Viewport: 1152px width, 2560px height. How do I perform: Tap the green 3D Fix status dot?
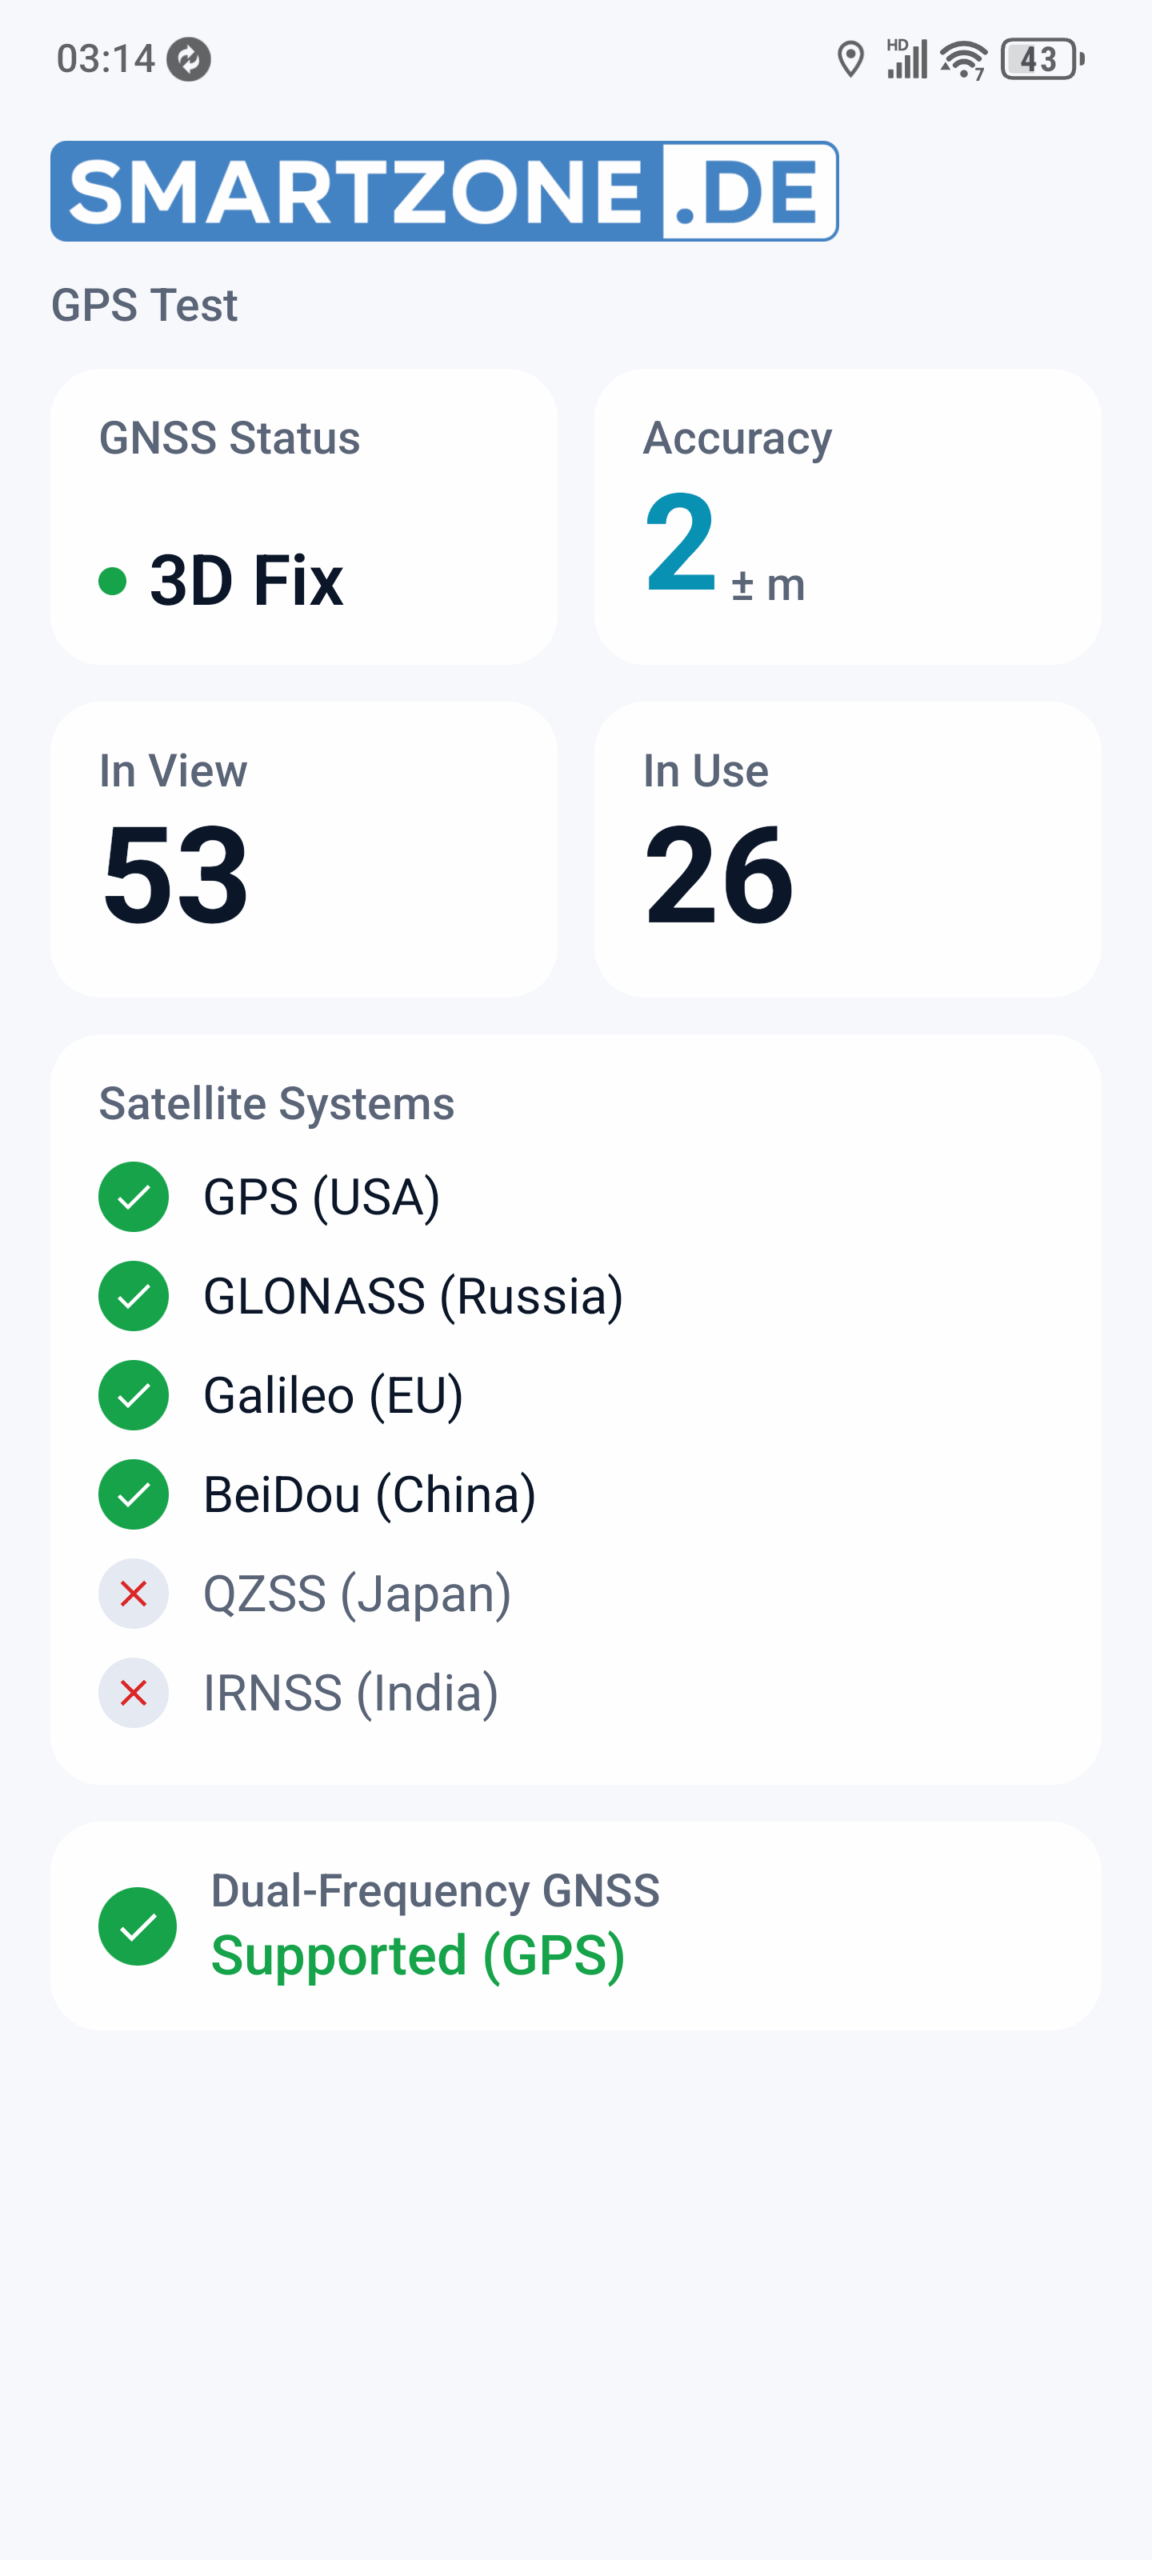pos(113,580)
